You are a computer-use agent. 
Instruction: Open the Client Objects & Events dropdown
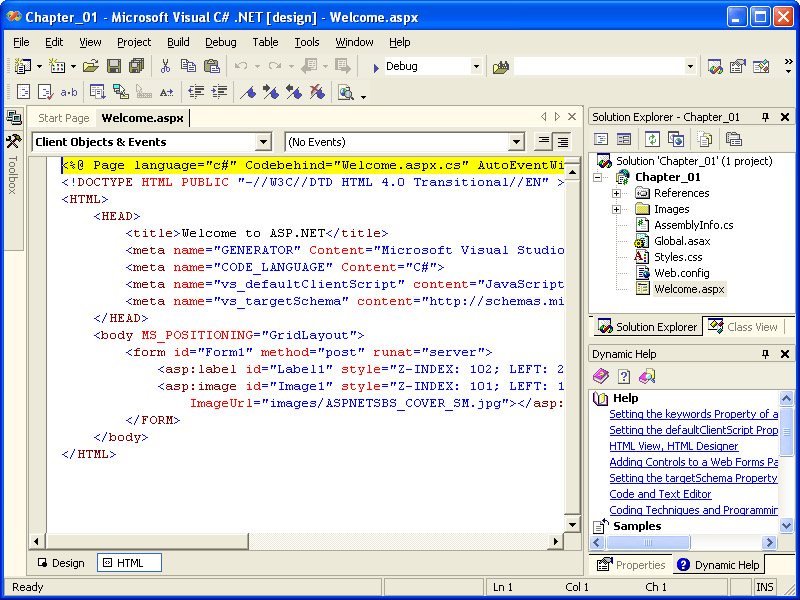pyautogui.click(x=263, y=142)
